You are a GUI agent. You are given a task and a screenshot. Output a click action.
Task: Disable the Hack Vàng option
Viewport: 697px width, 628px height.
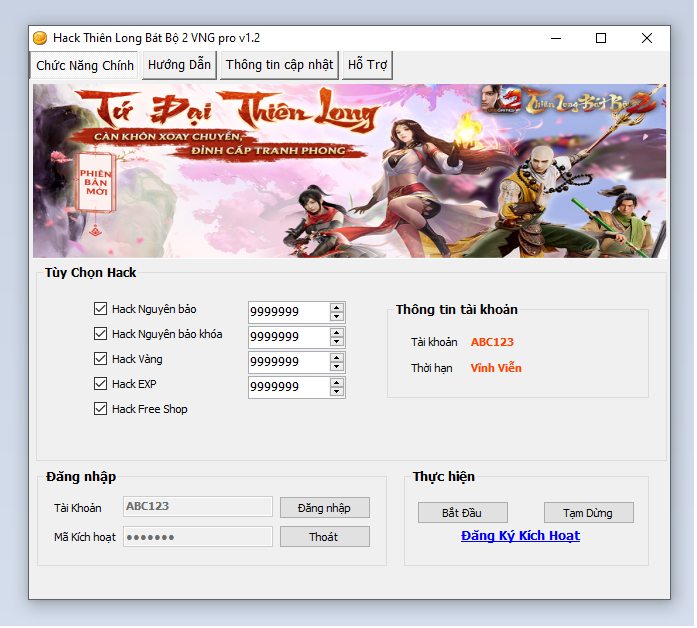point(100,359)
